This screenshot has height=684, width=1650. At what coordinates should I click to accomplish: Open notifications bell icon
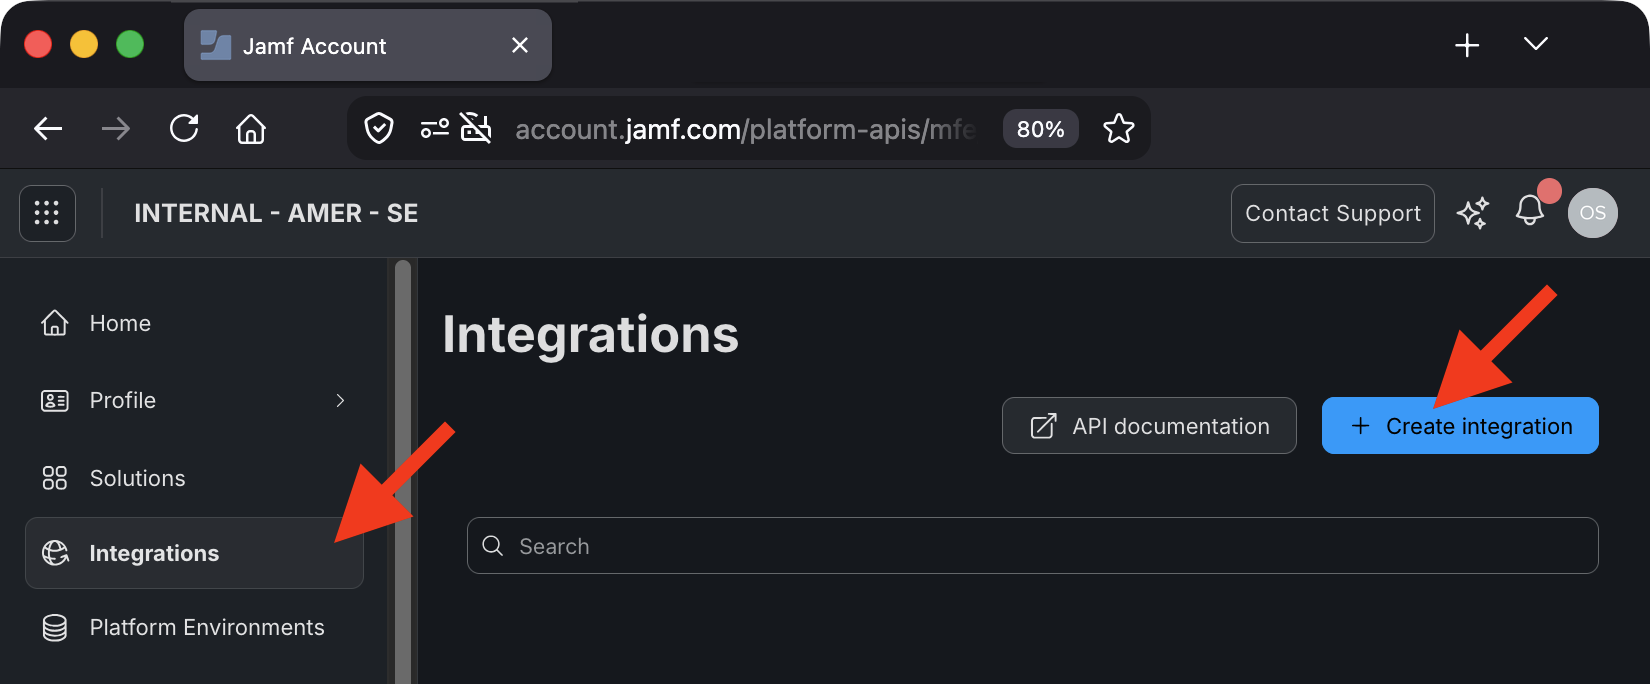point(1530,210)
